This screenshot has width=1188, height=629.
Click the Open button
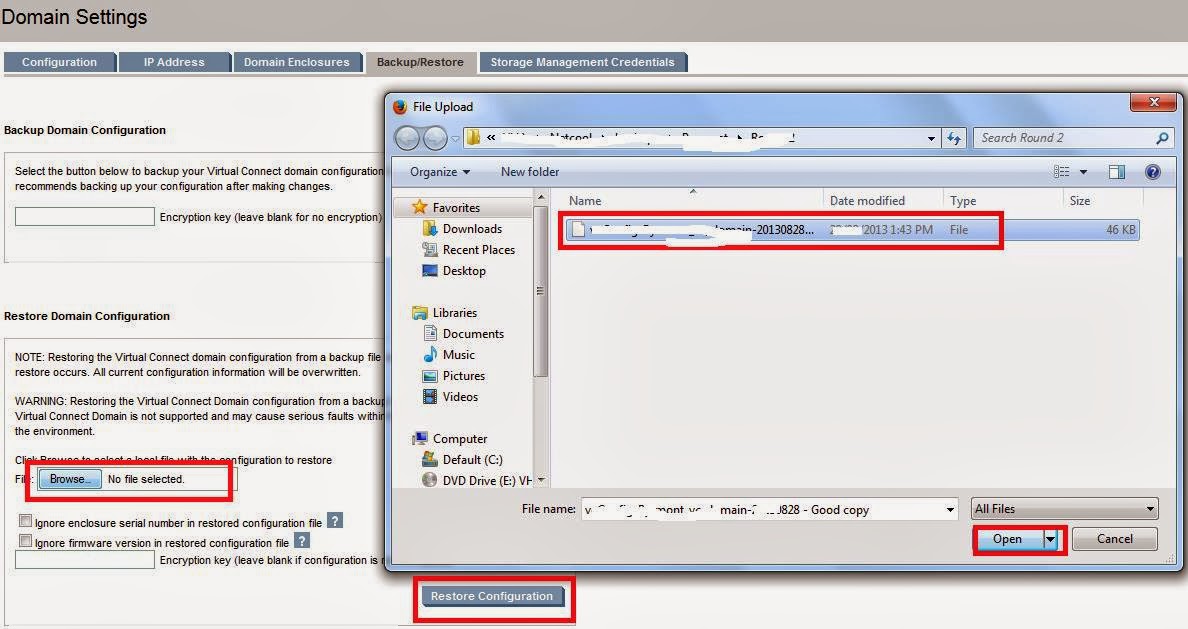pos(1008,539)
